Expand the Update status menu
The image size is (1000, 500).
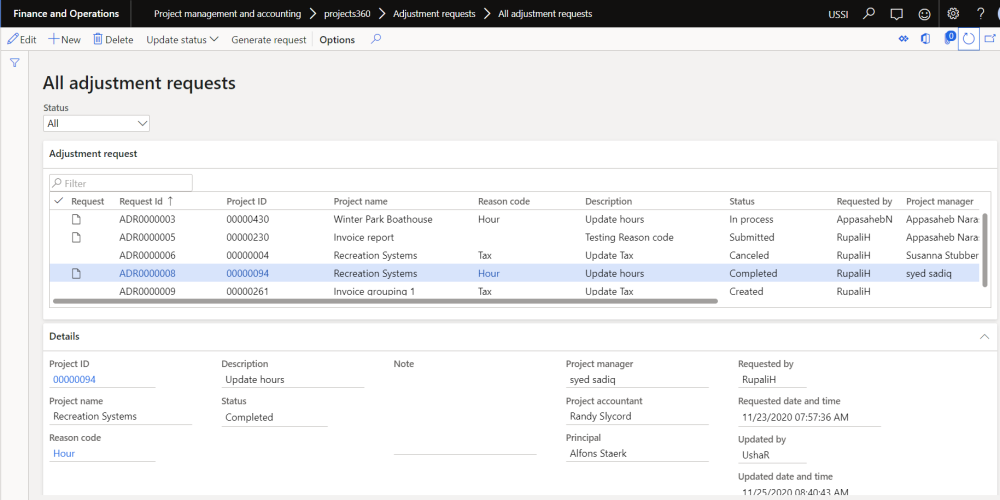[x=182, y=40]
